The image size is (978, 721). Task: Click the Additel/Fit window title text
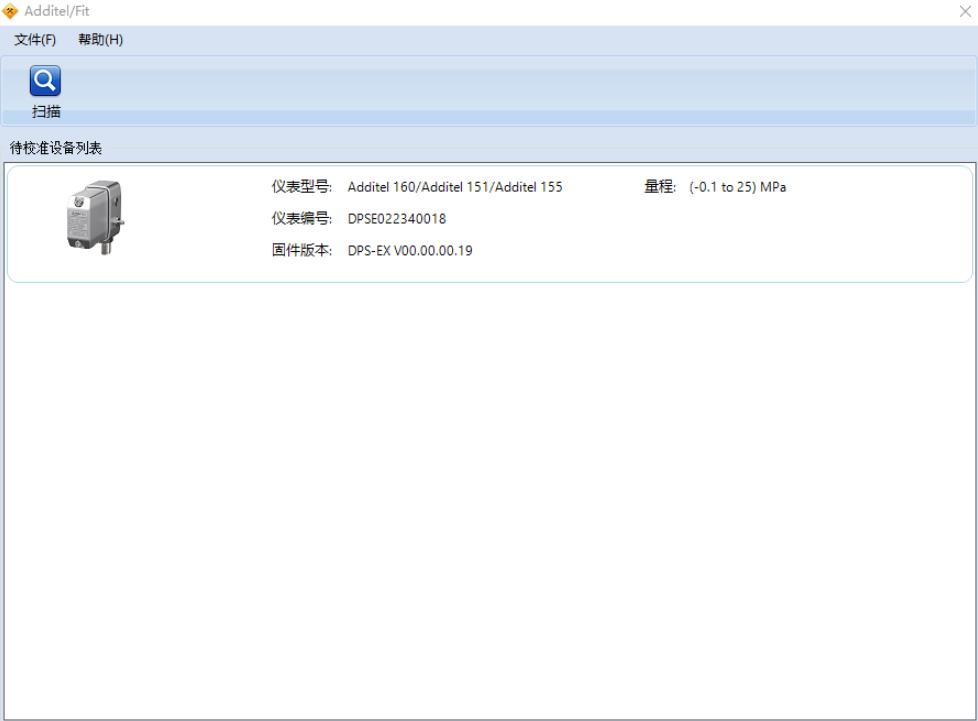click(x=57, y=12)
